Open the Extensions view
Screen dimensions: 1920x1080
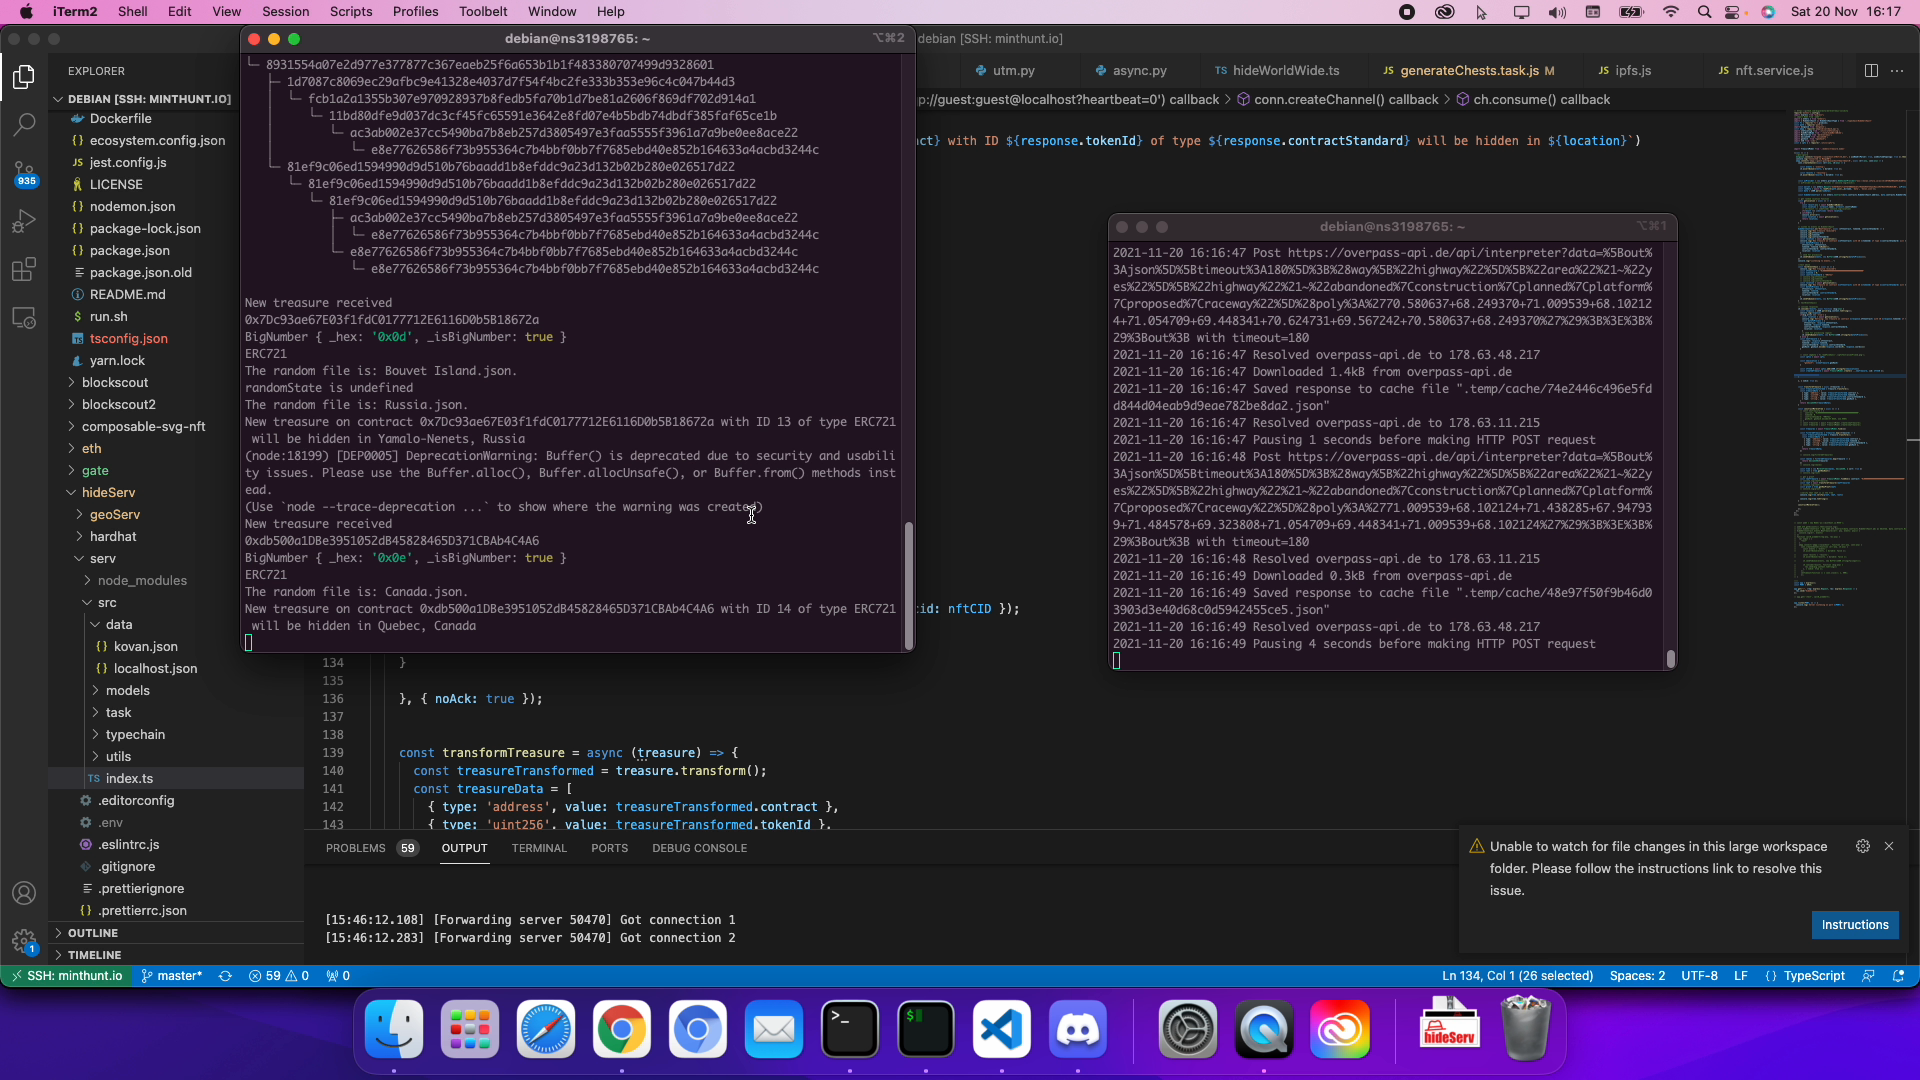click(x=24, y=269)
